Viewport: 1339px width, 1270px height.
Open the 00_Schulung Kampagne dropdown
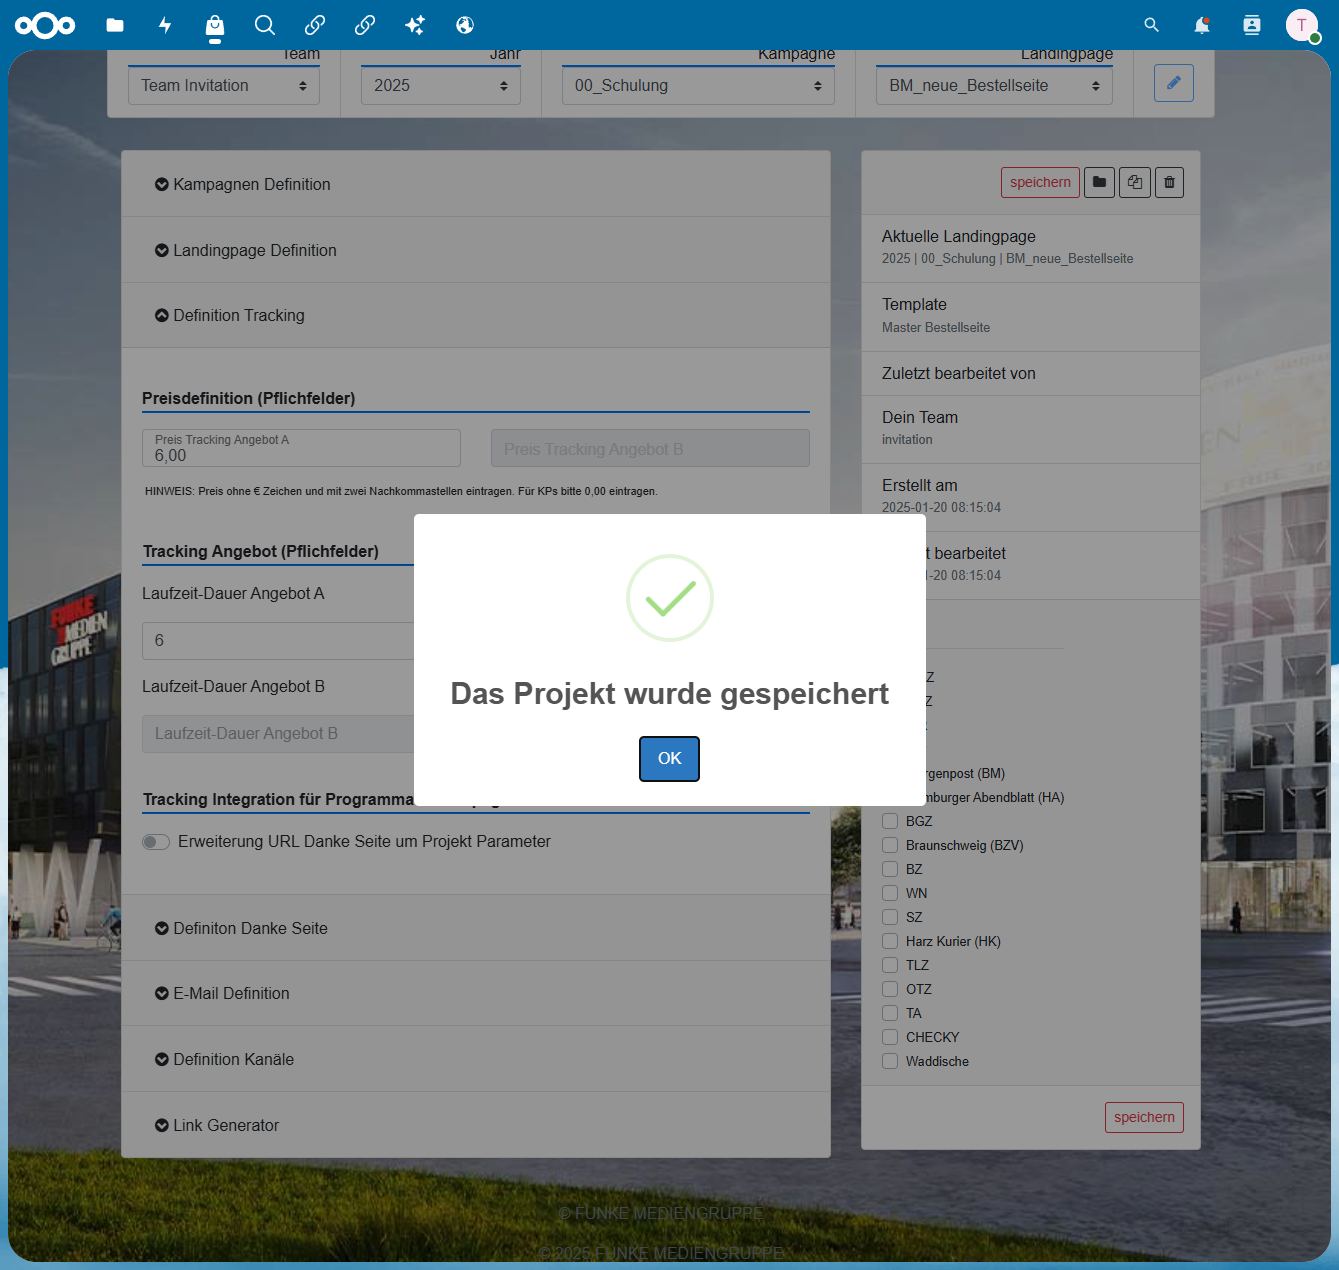698,86
